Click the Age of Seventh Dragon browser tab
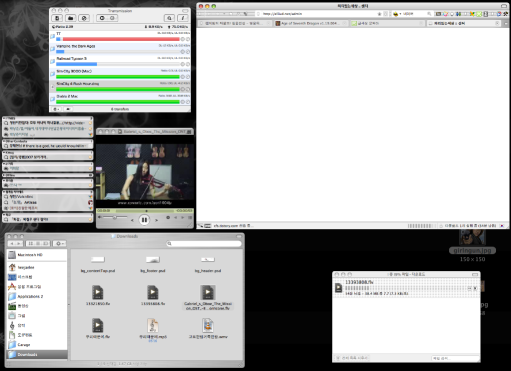 tap(311, 23)
